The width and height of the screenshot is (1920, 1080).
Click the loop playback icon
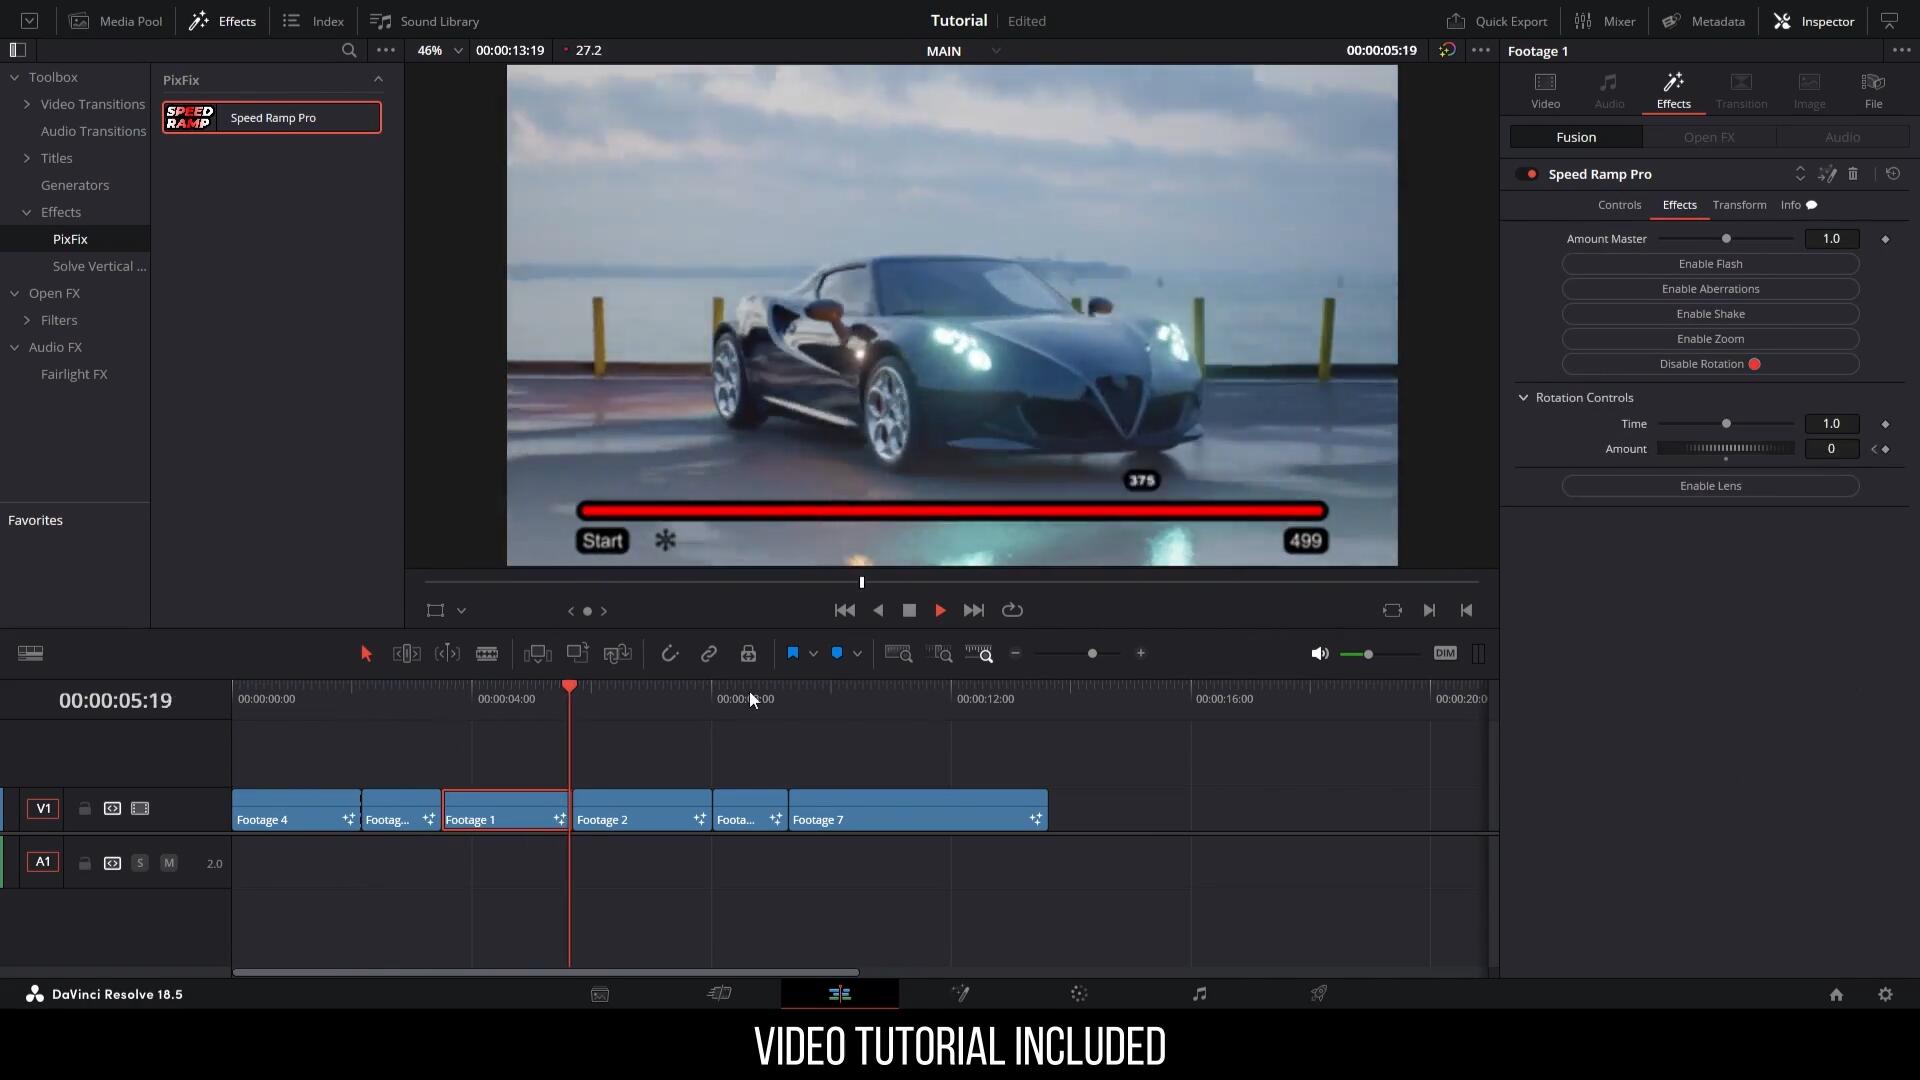pos(1012,610)
